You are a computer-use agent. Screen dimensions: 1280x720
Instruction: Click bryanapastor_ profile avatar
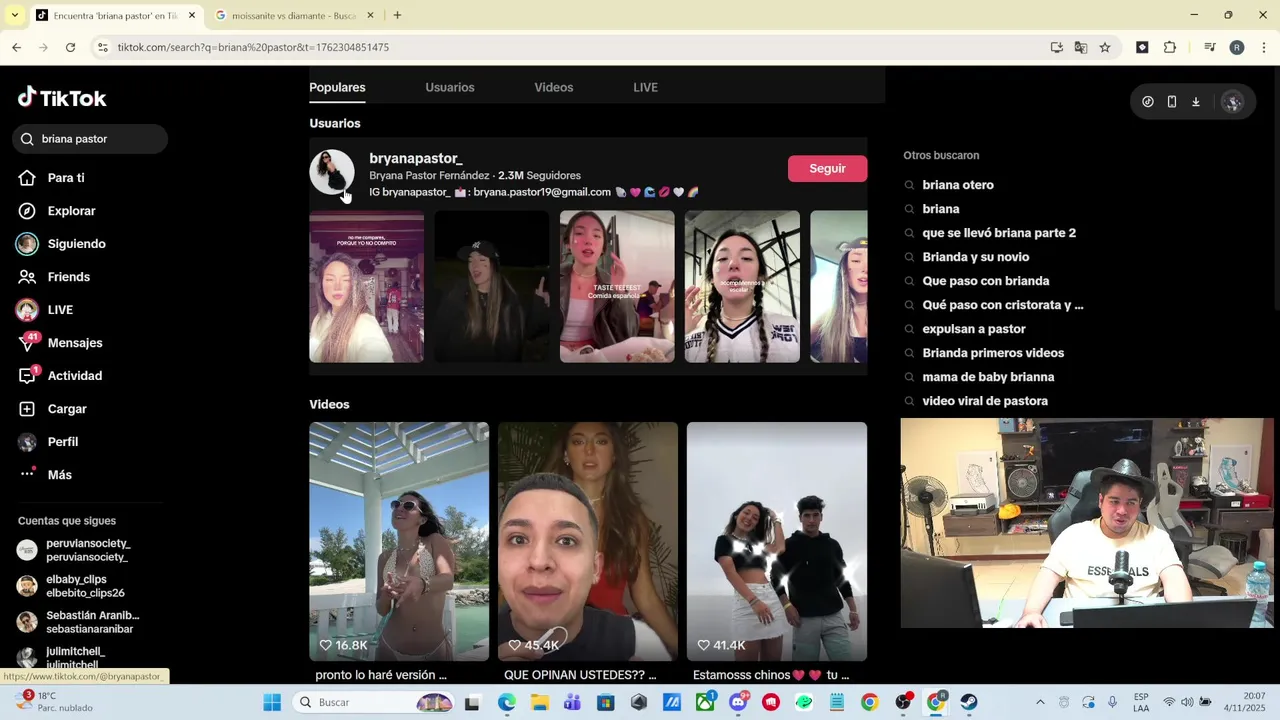[x=332, y=172]
